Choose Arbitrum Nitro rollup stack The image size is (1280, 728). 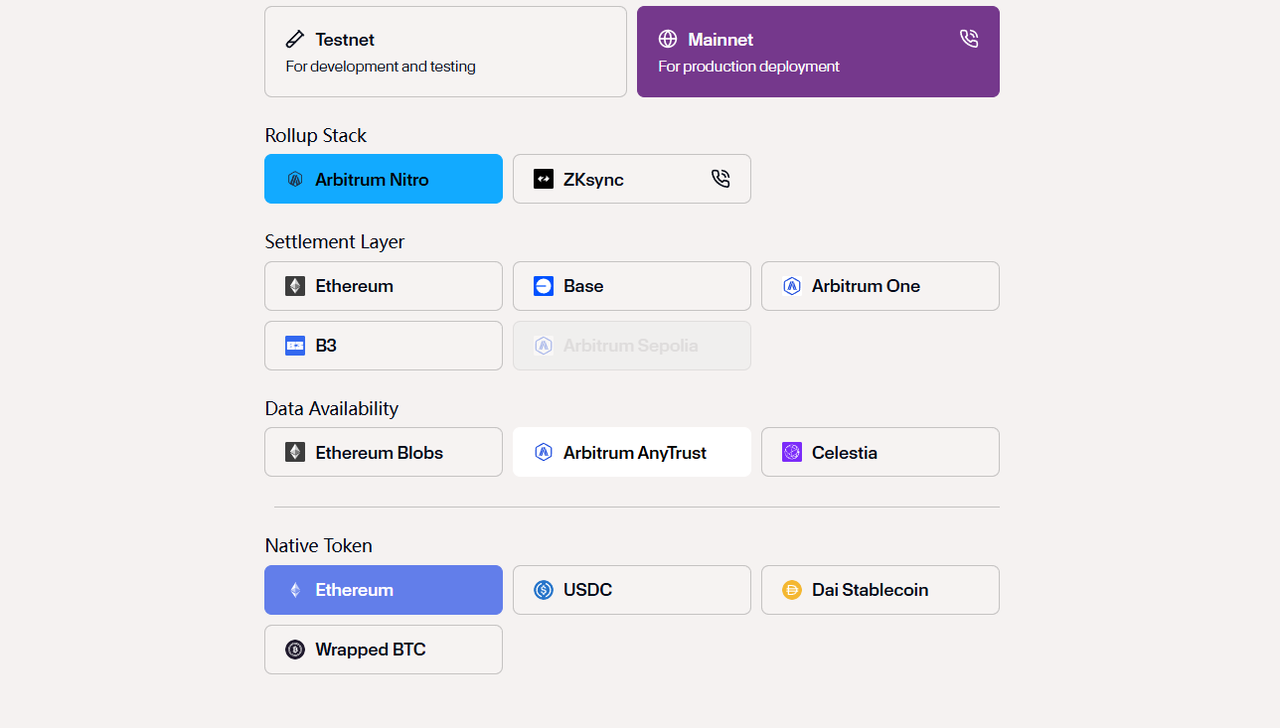(x=383, y=179)
